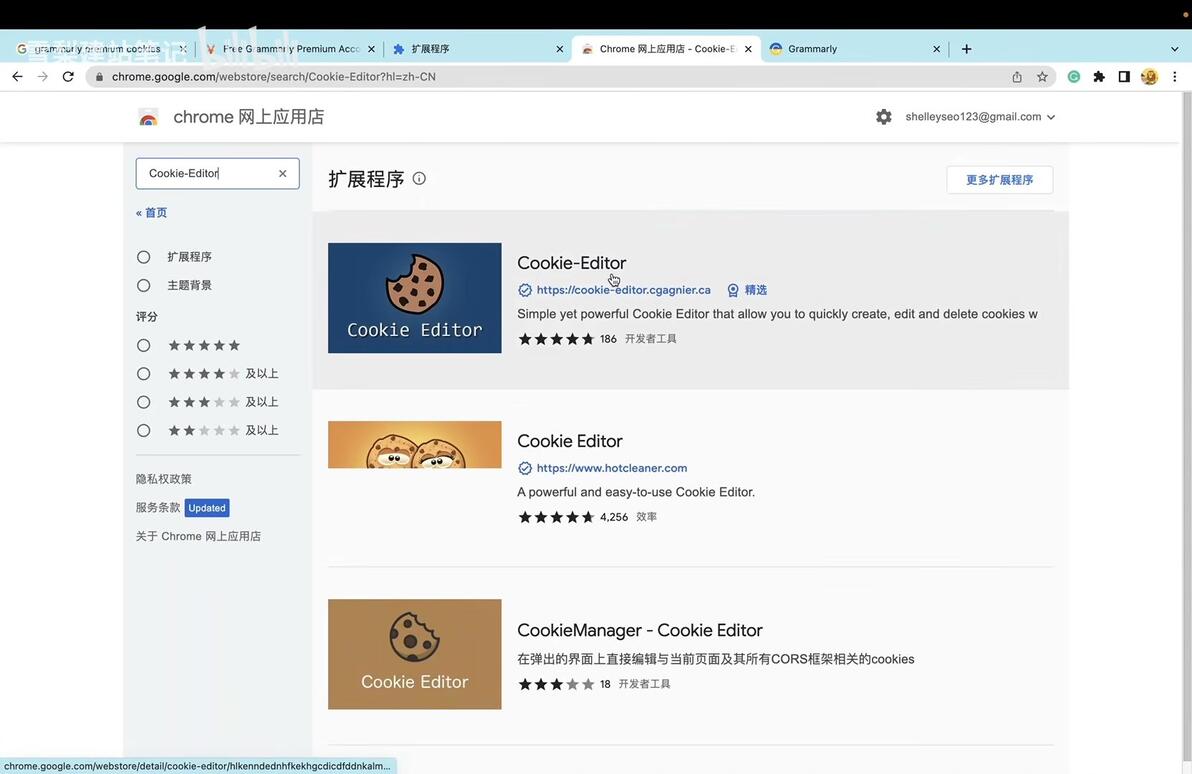Close the Free Grammarly Premium Account tab
The height and width of the screenshot is (774, 1192).
(371, 49)
